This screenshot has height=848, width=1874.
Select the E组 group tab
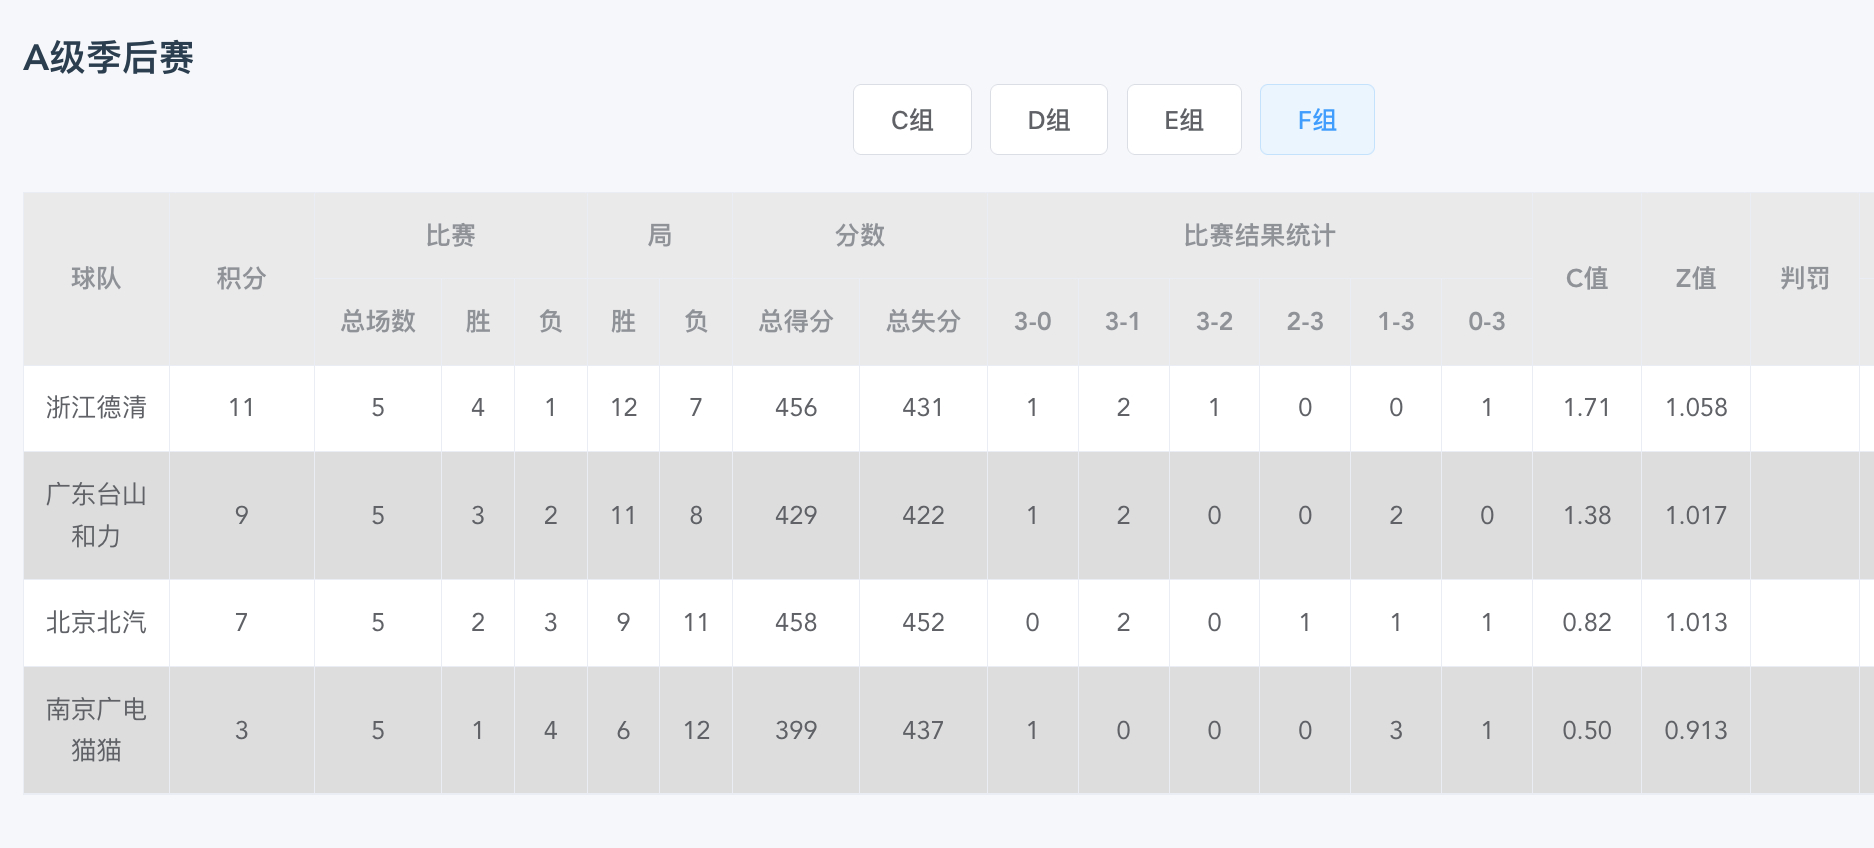click(x=1184, y=120)
